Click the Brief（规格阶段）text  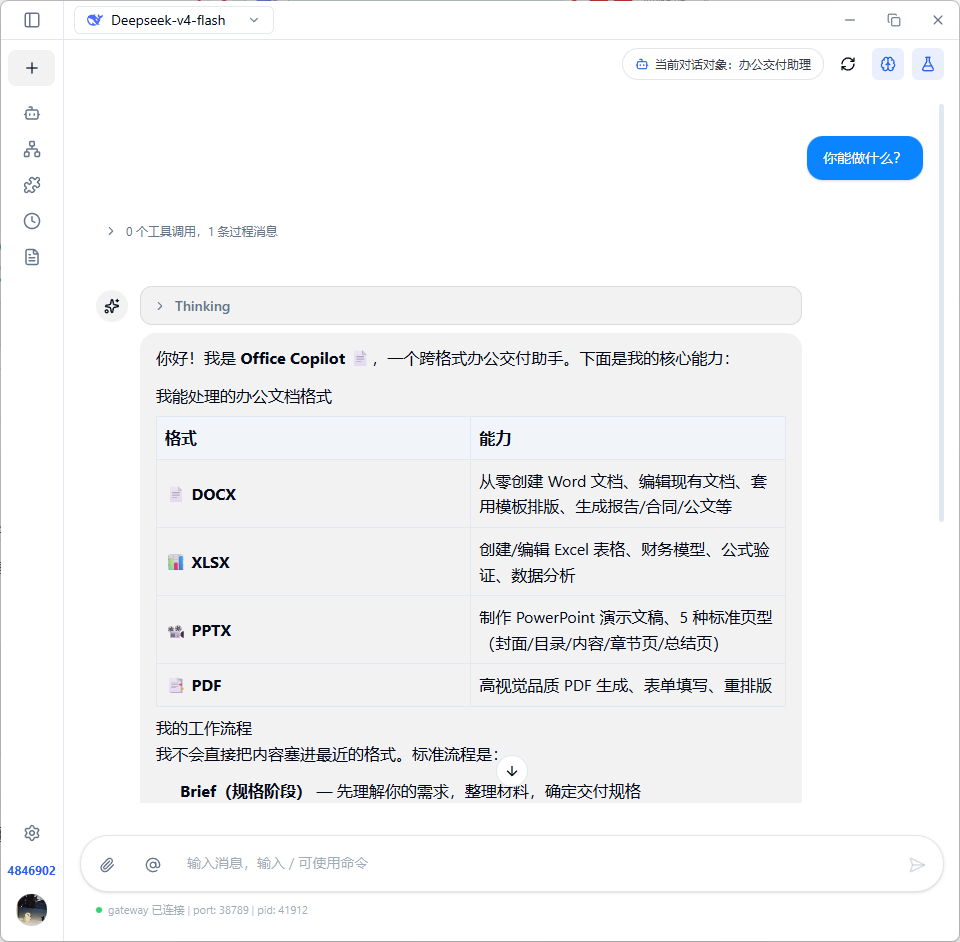coord(241,791)
